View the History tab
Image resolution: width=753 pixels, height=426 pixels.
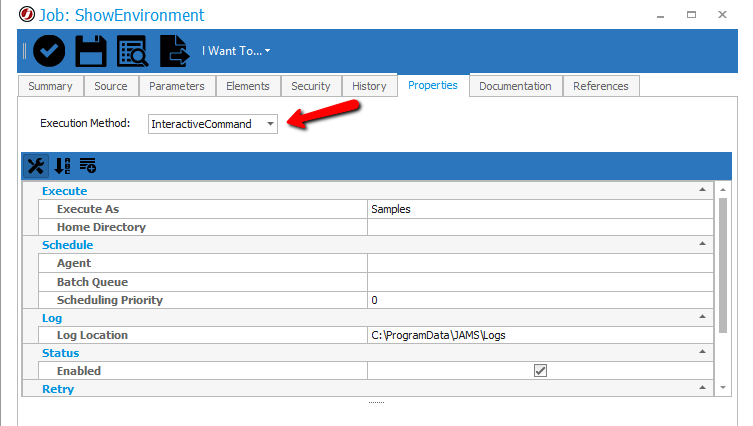tap(369, 86)
